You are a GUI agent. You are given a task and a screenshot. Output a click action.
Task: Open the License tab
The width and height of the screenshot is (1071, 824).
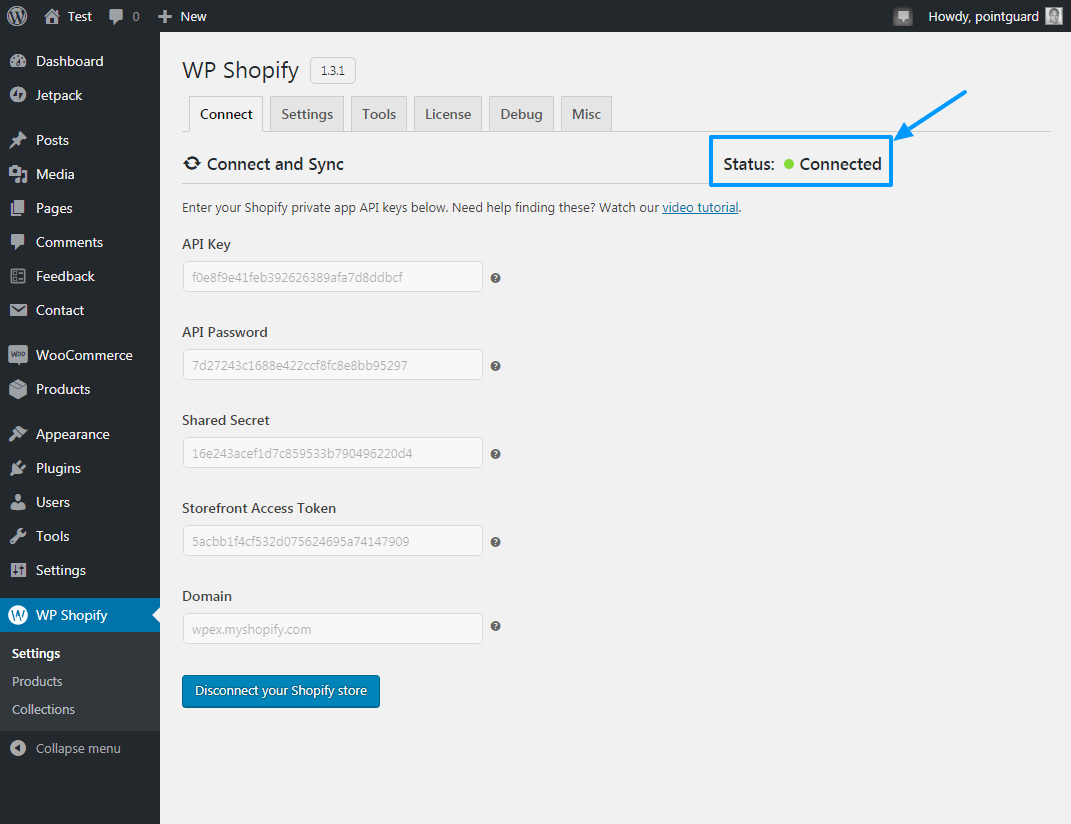(x=447, y=114)
